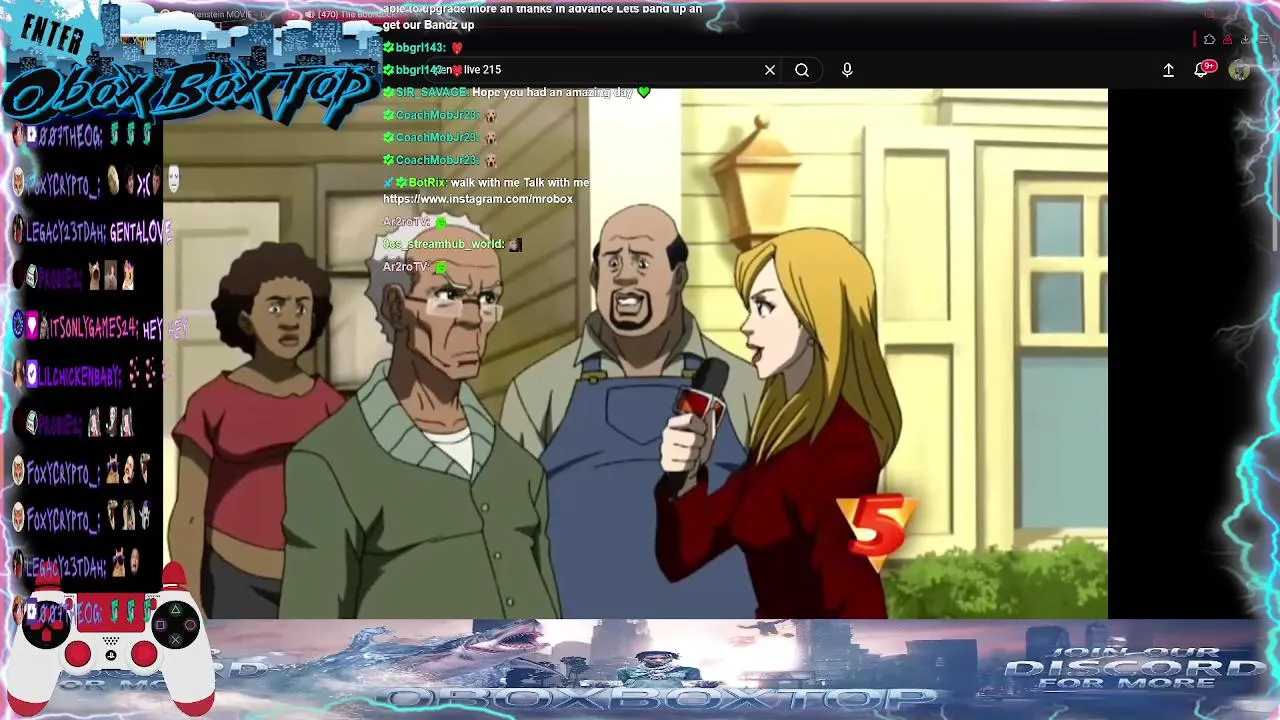Start voice search with the microphone icon

click(847, 70)
